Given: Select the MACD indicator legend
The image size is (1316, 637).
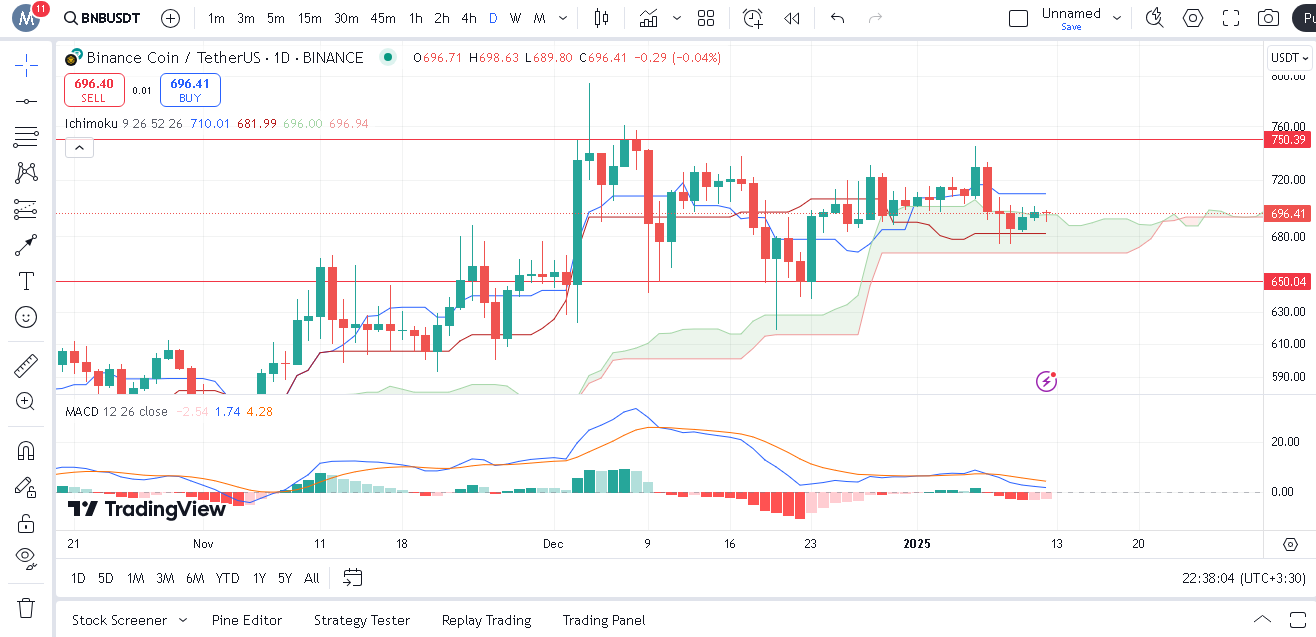Looking at the screenshot, I should pos(84,411).
